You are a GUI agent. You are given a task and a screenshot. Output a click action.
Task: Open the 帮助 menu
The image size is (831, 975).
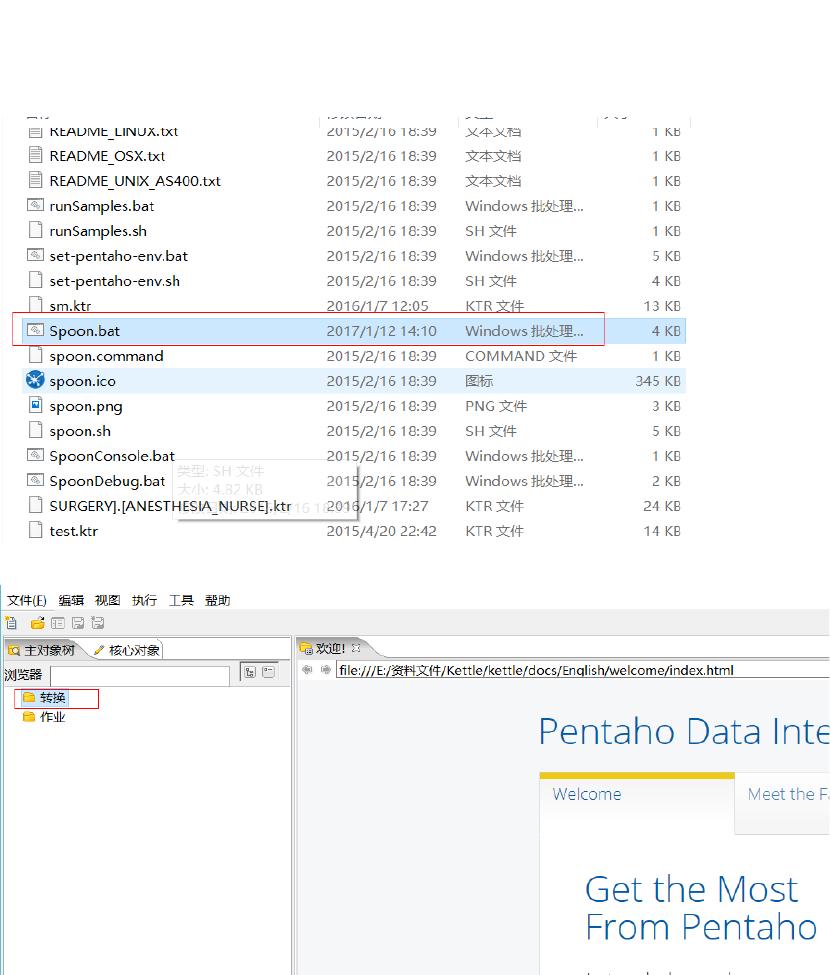click(218, 600)
